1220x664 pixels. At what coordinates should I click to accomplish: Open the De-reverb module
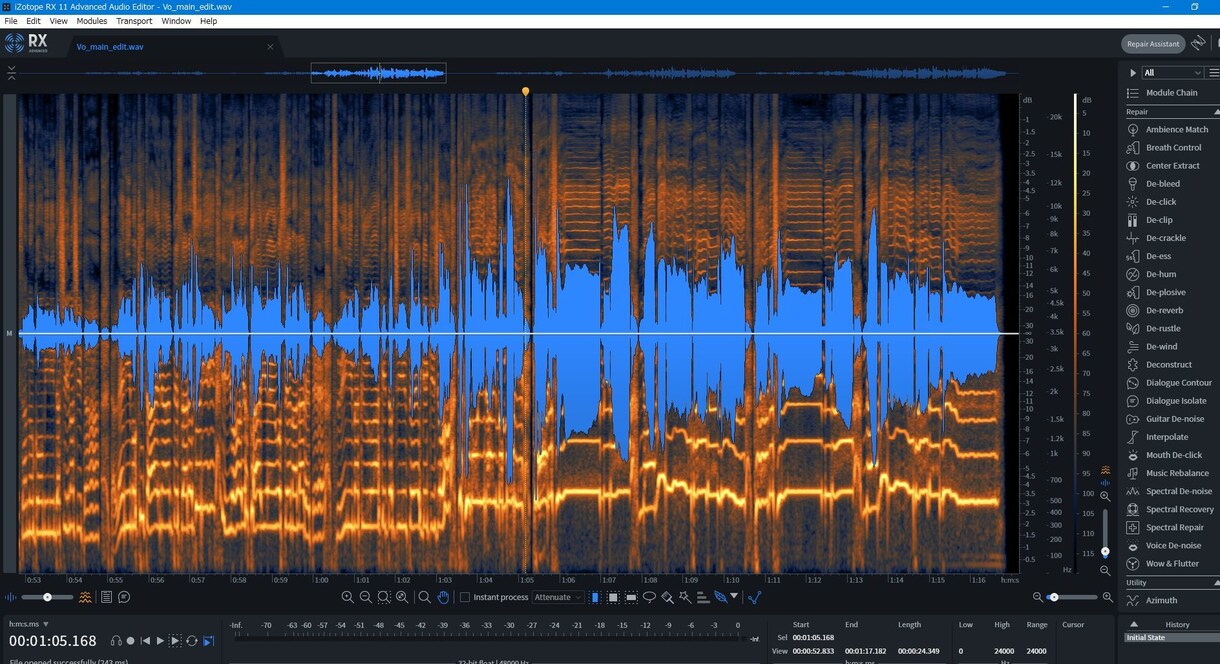tap(1163, 310)
